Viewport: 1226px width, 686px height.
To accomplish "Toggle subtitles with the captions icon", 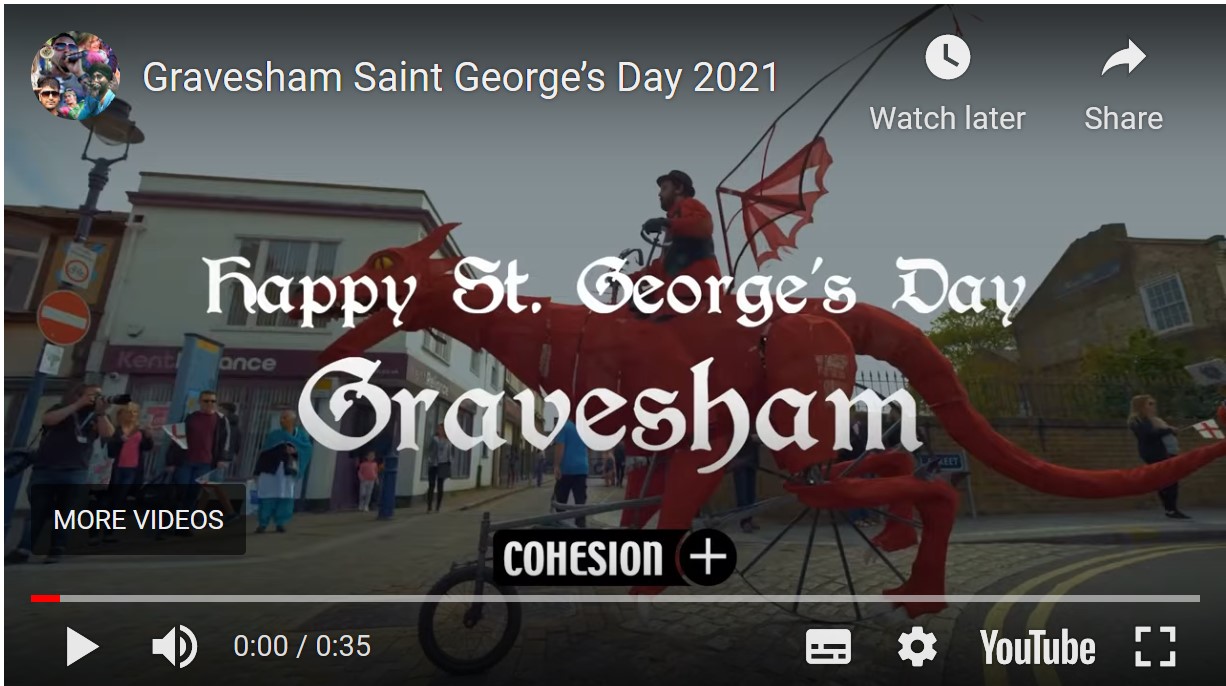I will [x=828, y=647].
